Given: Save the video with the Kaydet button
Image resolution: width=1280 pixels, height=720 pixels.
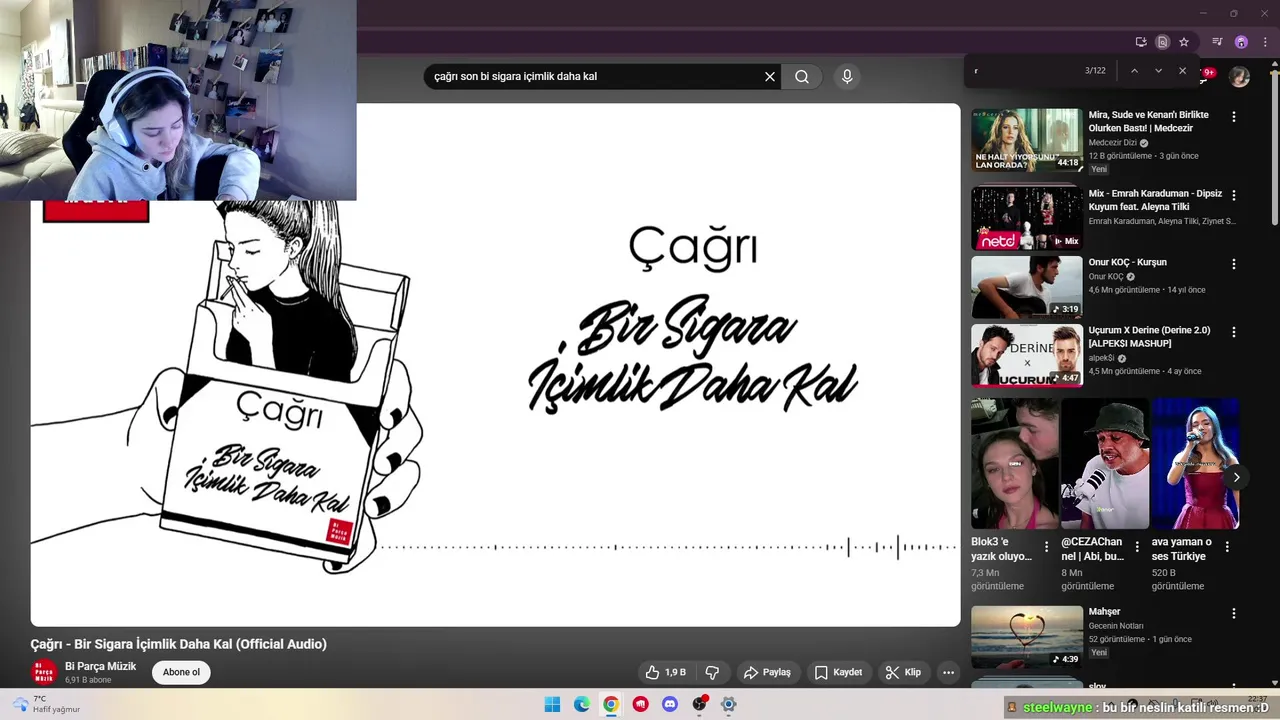Looking at the screenshot, I should pos(838,672).
